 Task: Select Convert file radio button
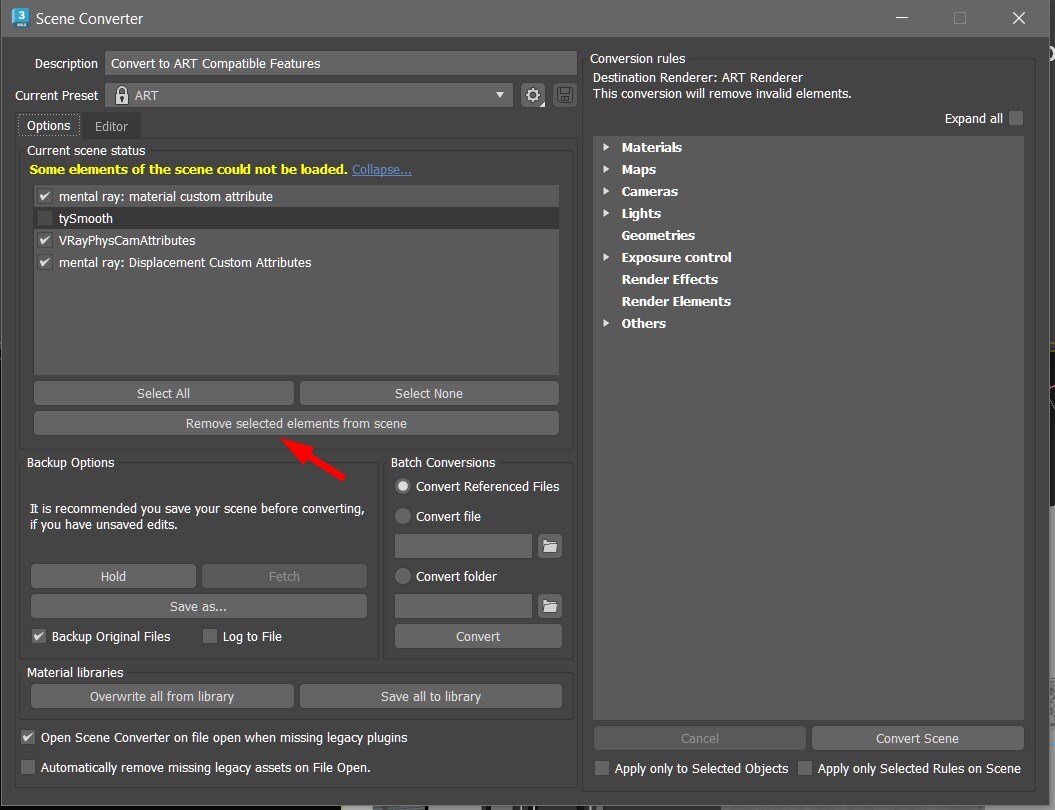click(x=402, y=516)
